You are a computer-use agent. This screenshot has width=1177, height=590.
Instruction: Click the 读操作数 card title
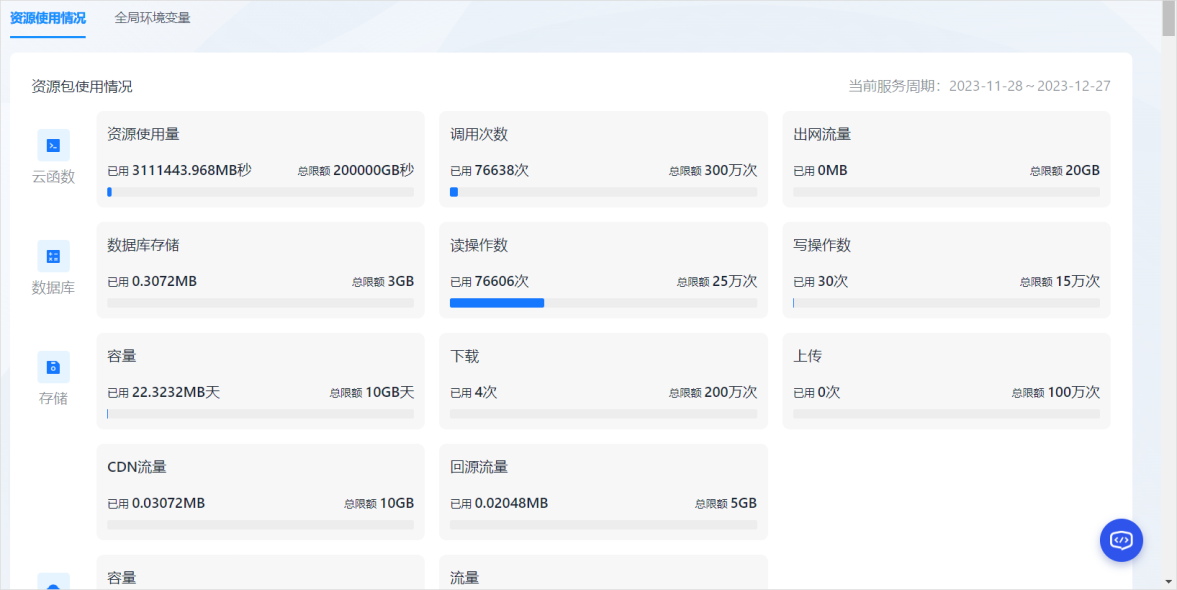click(479, 245)
